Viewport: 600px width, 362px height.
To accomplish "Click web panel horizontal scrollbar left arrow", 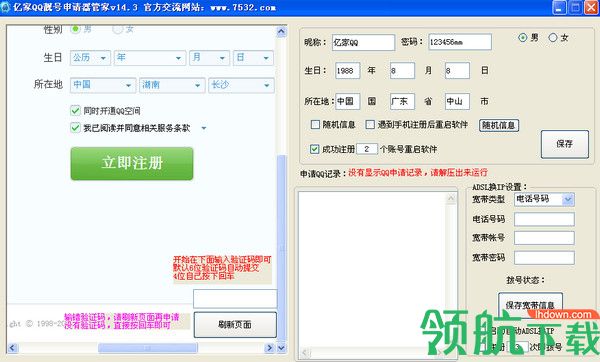I will [x=12, y=347].
